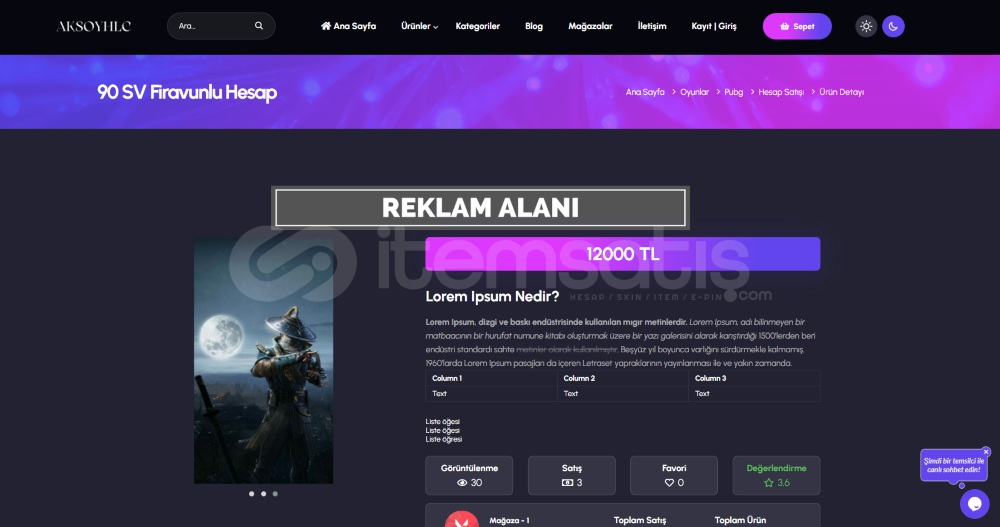1000x527 pixels.
Task: Click the Görüntülenme eye icon
Action: point(462,483)
